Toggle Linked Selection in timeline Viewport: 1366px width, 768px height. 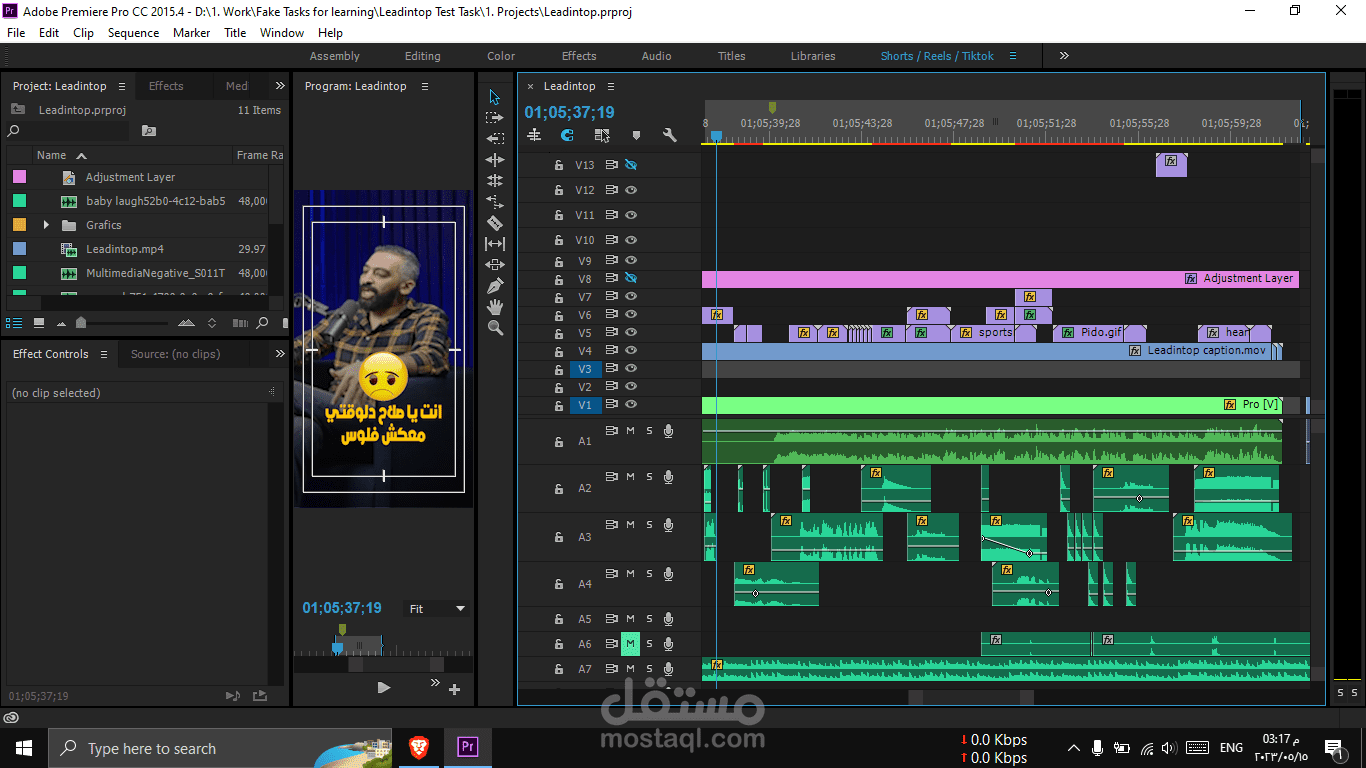(602, 135)
